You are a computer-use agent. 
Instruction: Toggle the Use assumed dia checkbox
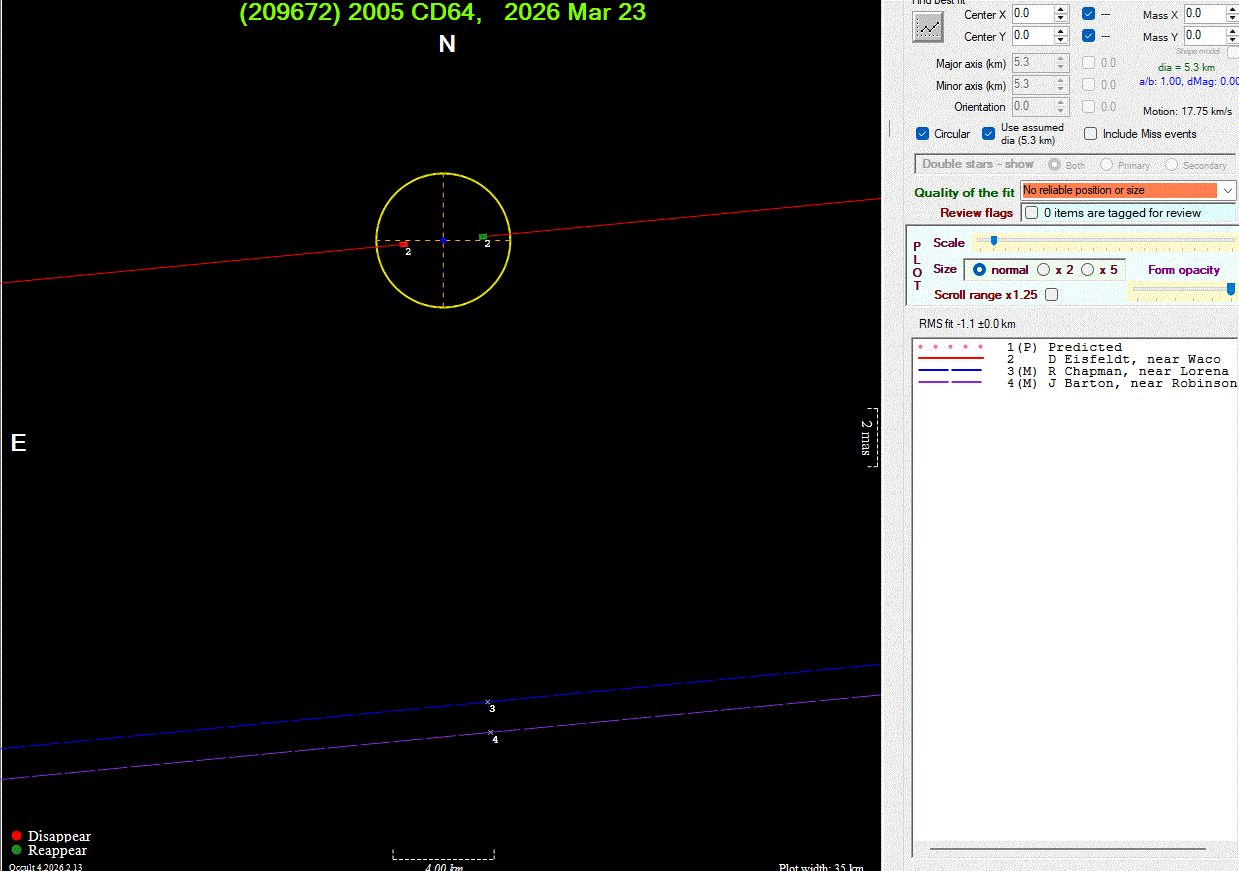tap(989, 134)
